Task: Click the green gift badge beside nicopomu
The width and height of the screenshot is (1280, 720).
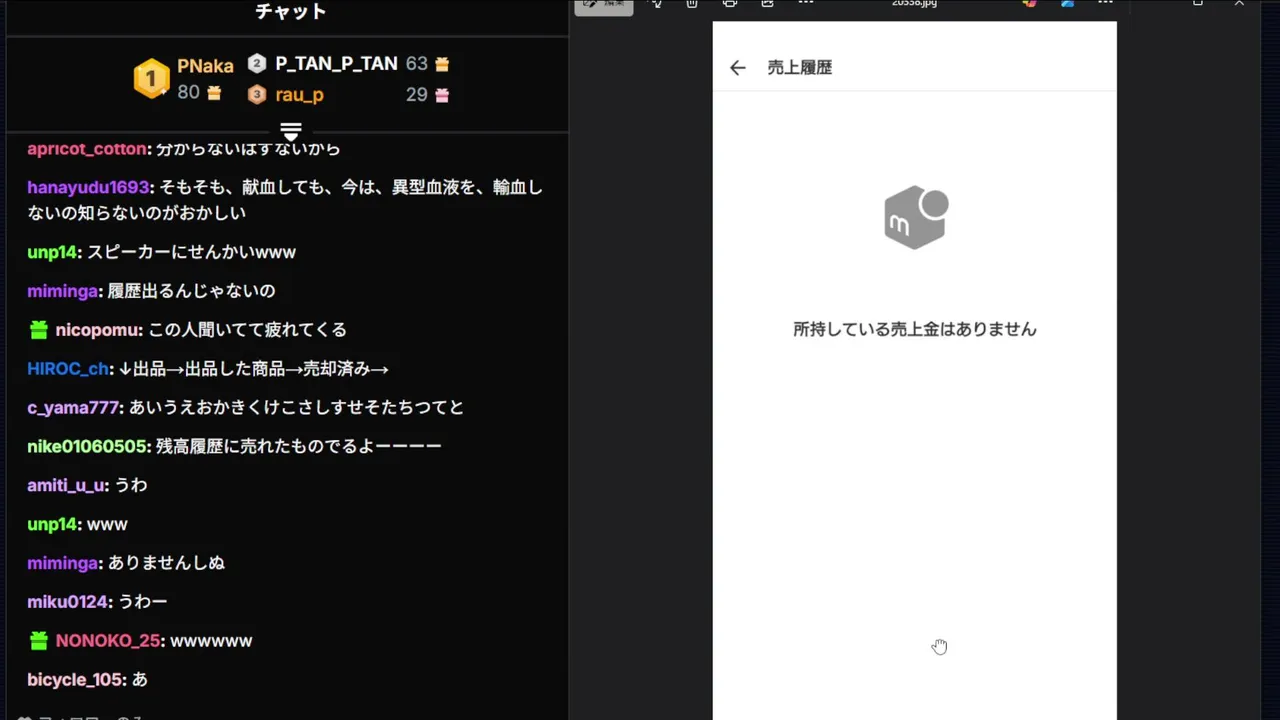Action: pyautogui.click(x=38, y=330)
